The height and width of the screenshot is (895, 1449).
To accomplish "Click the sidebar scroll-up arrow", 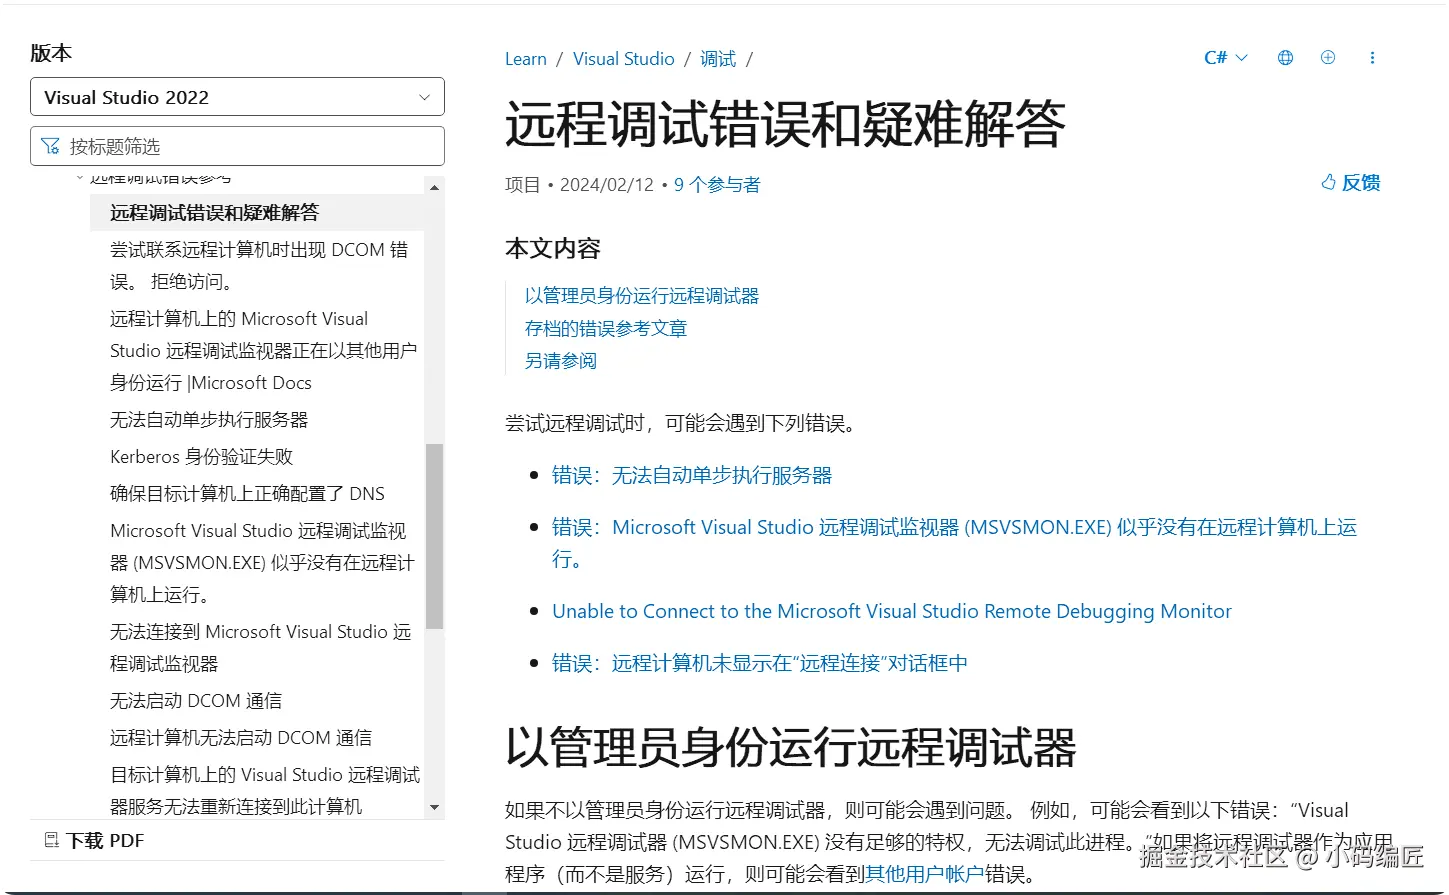I will click(x=434, y=187).
